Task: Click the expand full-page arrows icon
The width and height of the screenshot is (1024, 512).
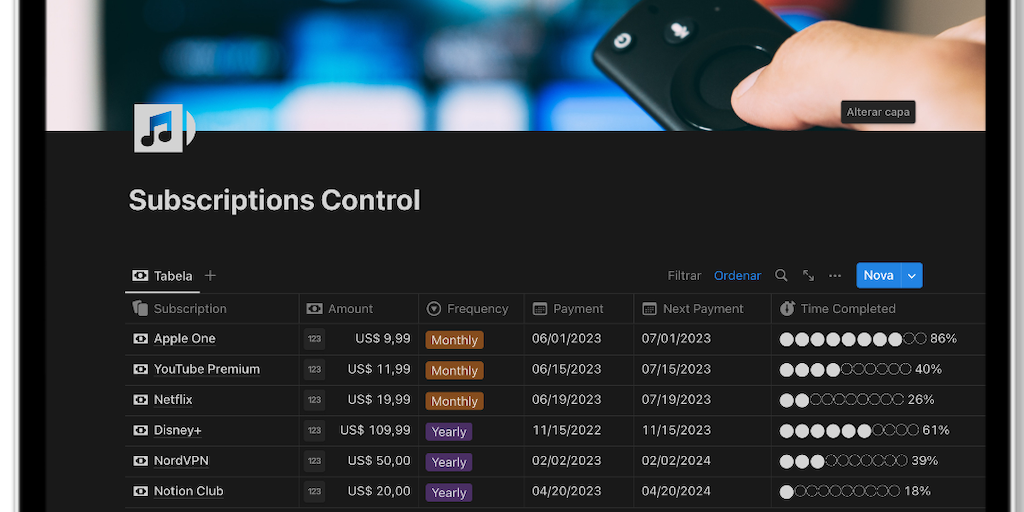Action: tap(808, 276)
